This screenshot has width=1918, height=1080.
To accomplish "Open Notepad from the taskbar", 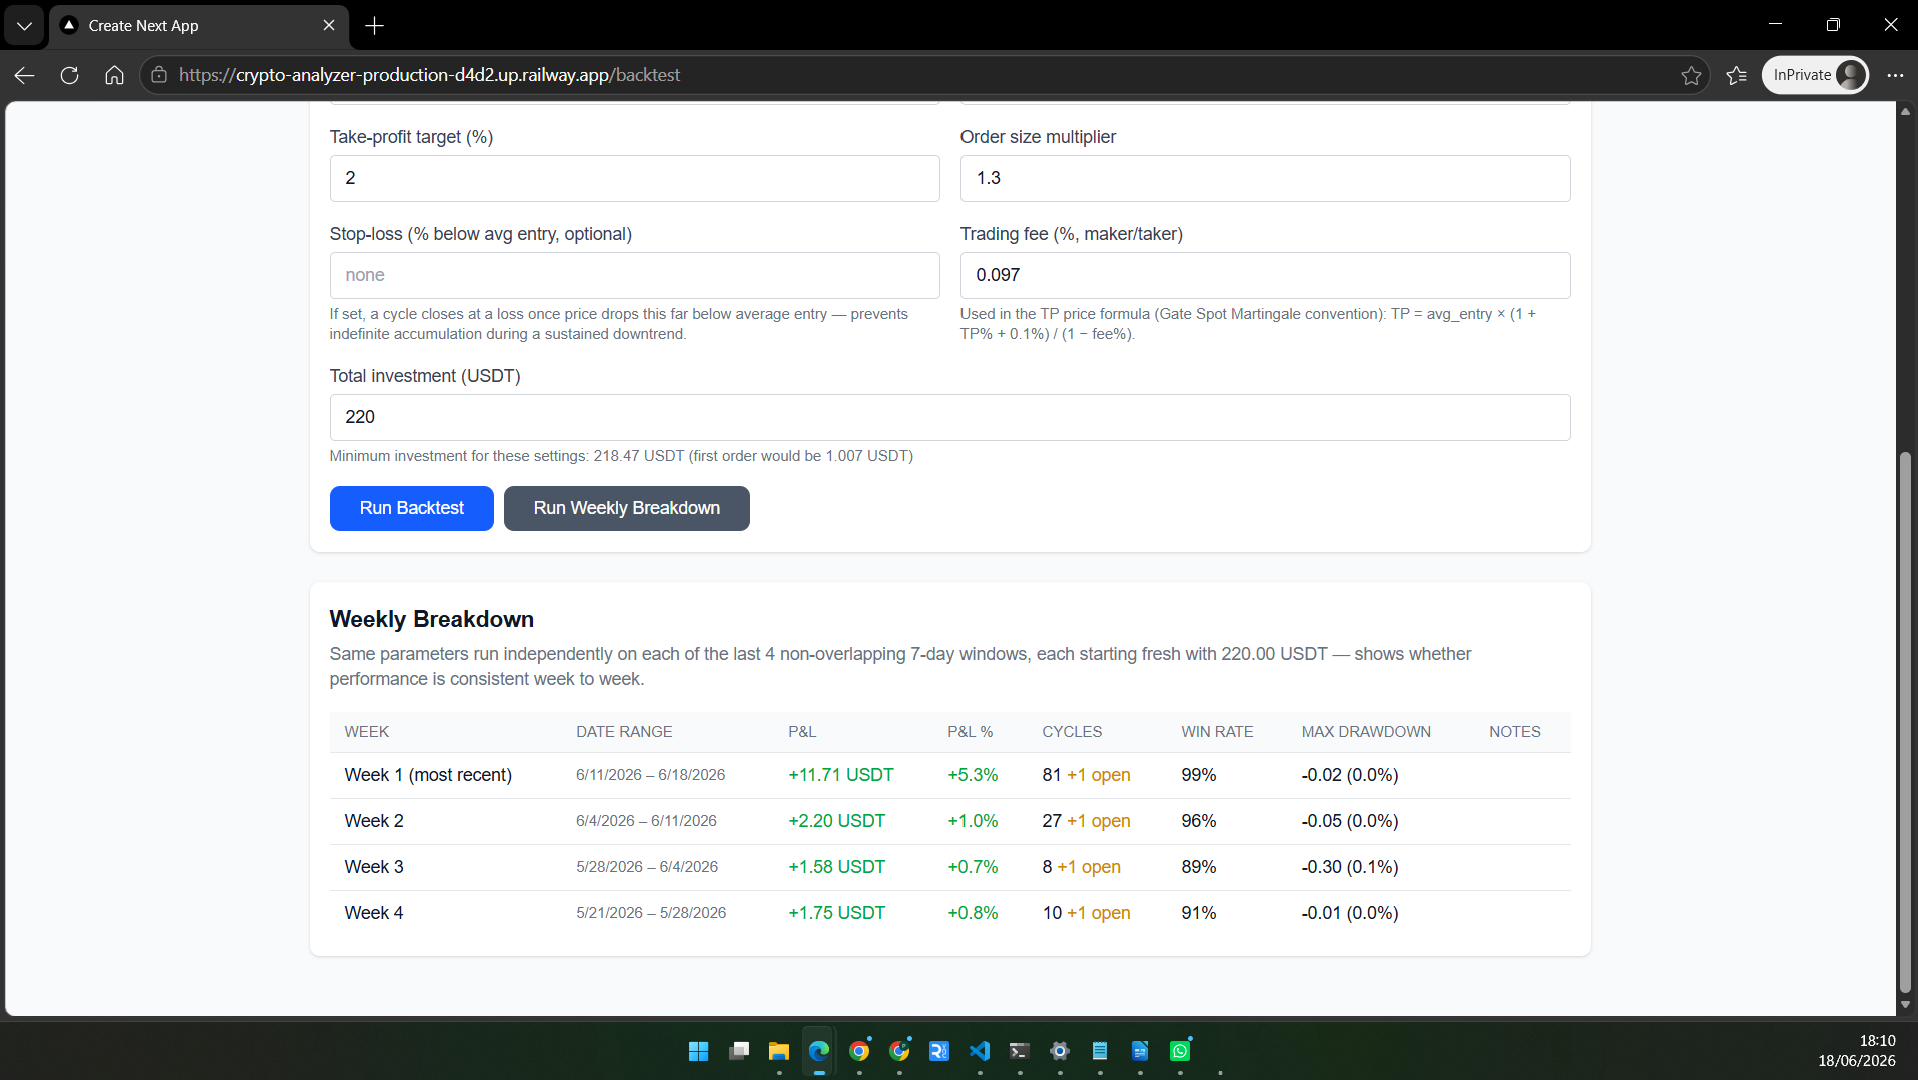I will (1100, 1051).
